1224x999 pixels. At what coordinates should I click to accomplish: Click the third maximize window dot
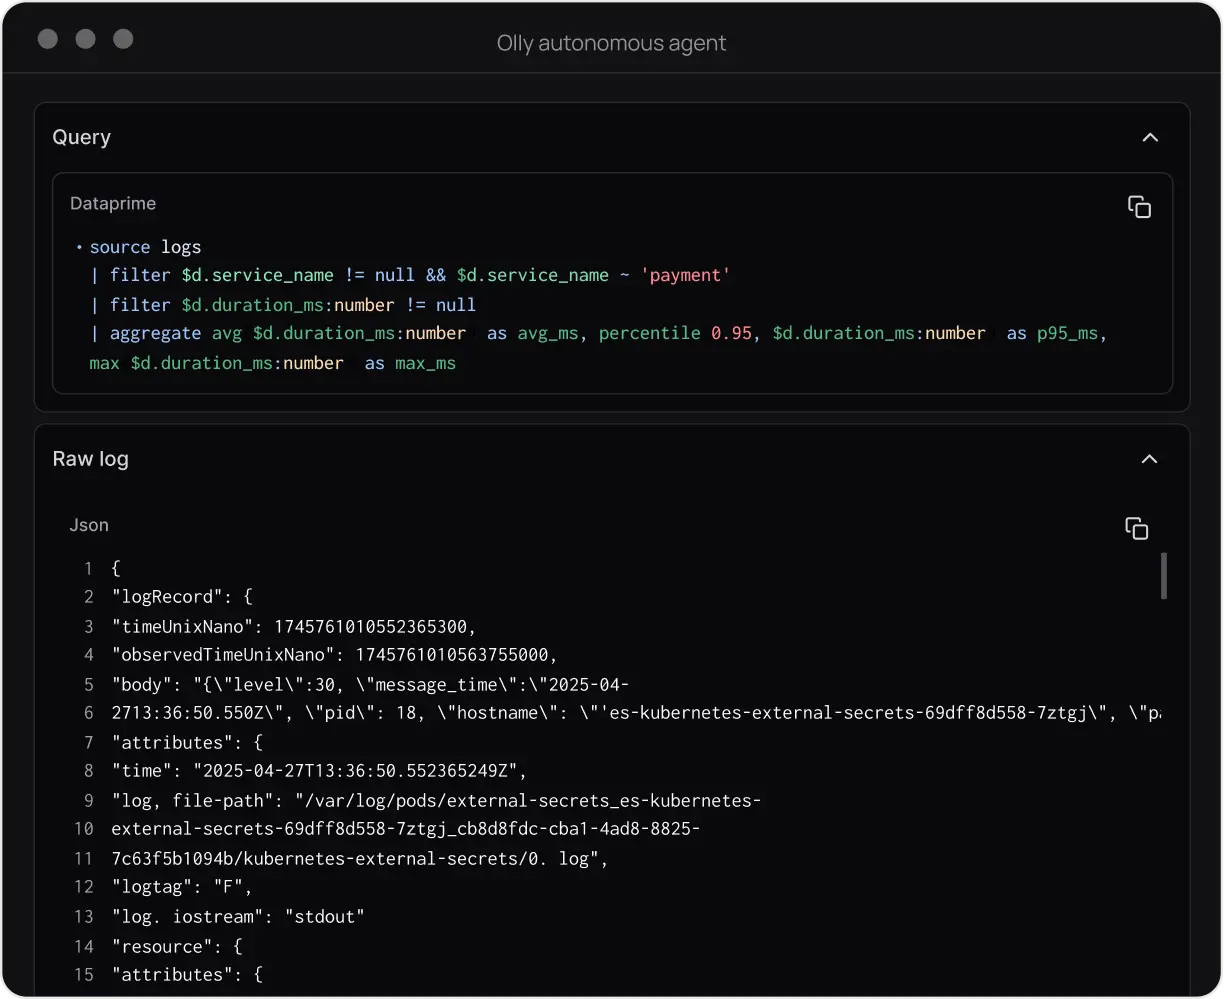(x=123, y=39)
